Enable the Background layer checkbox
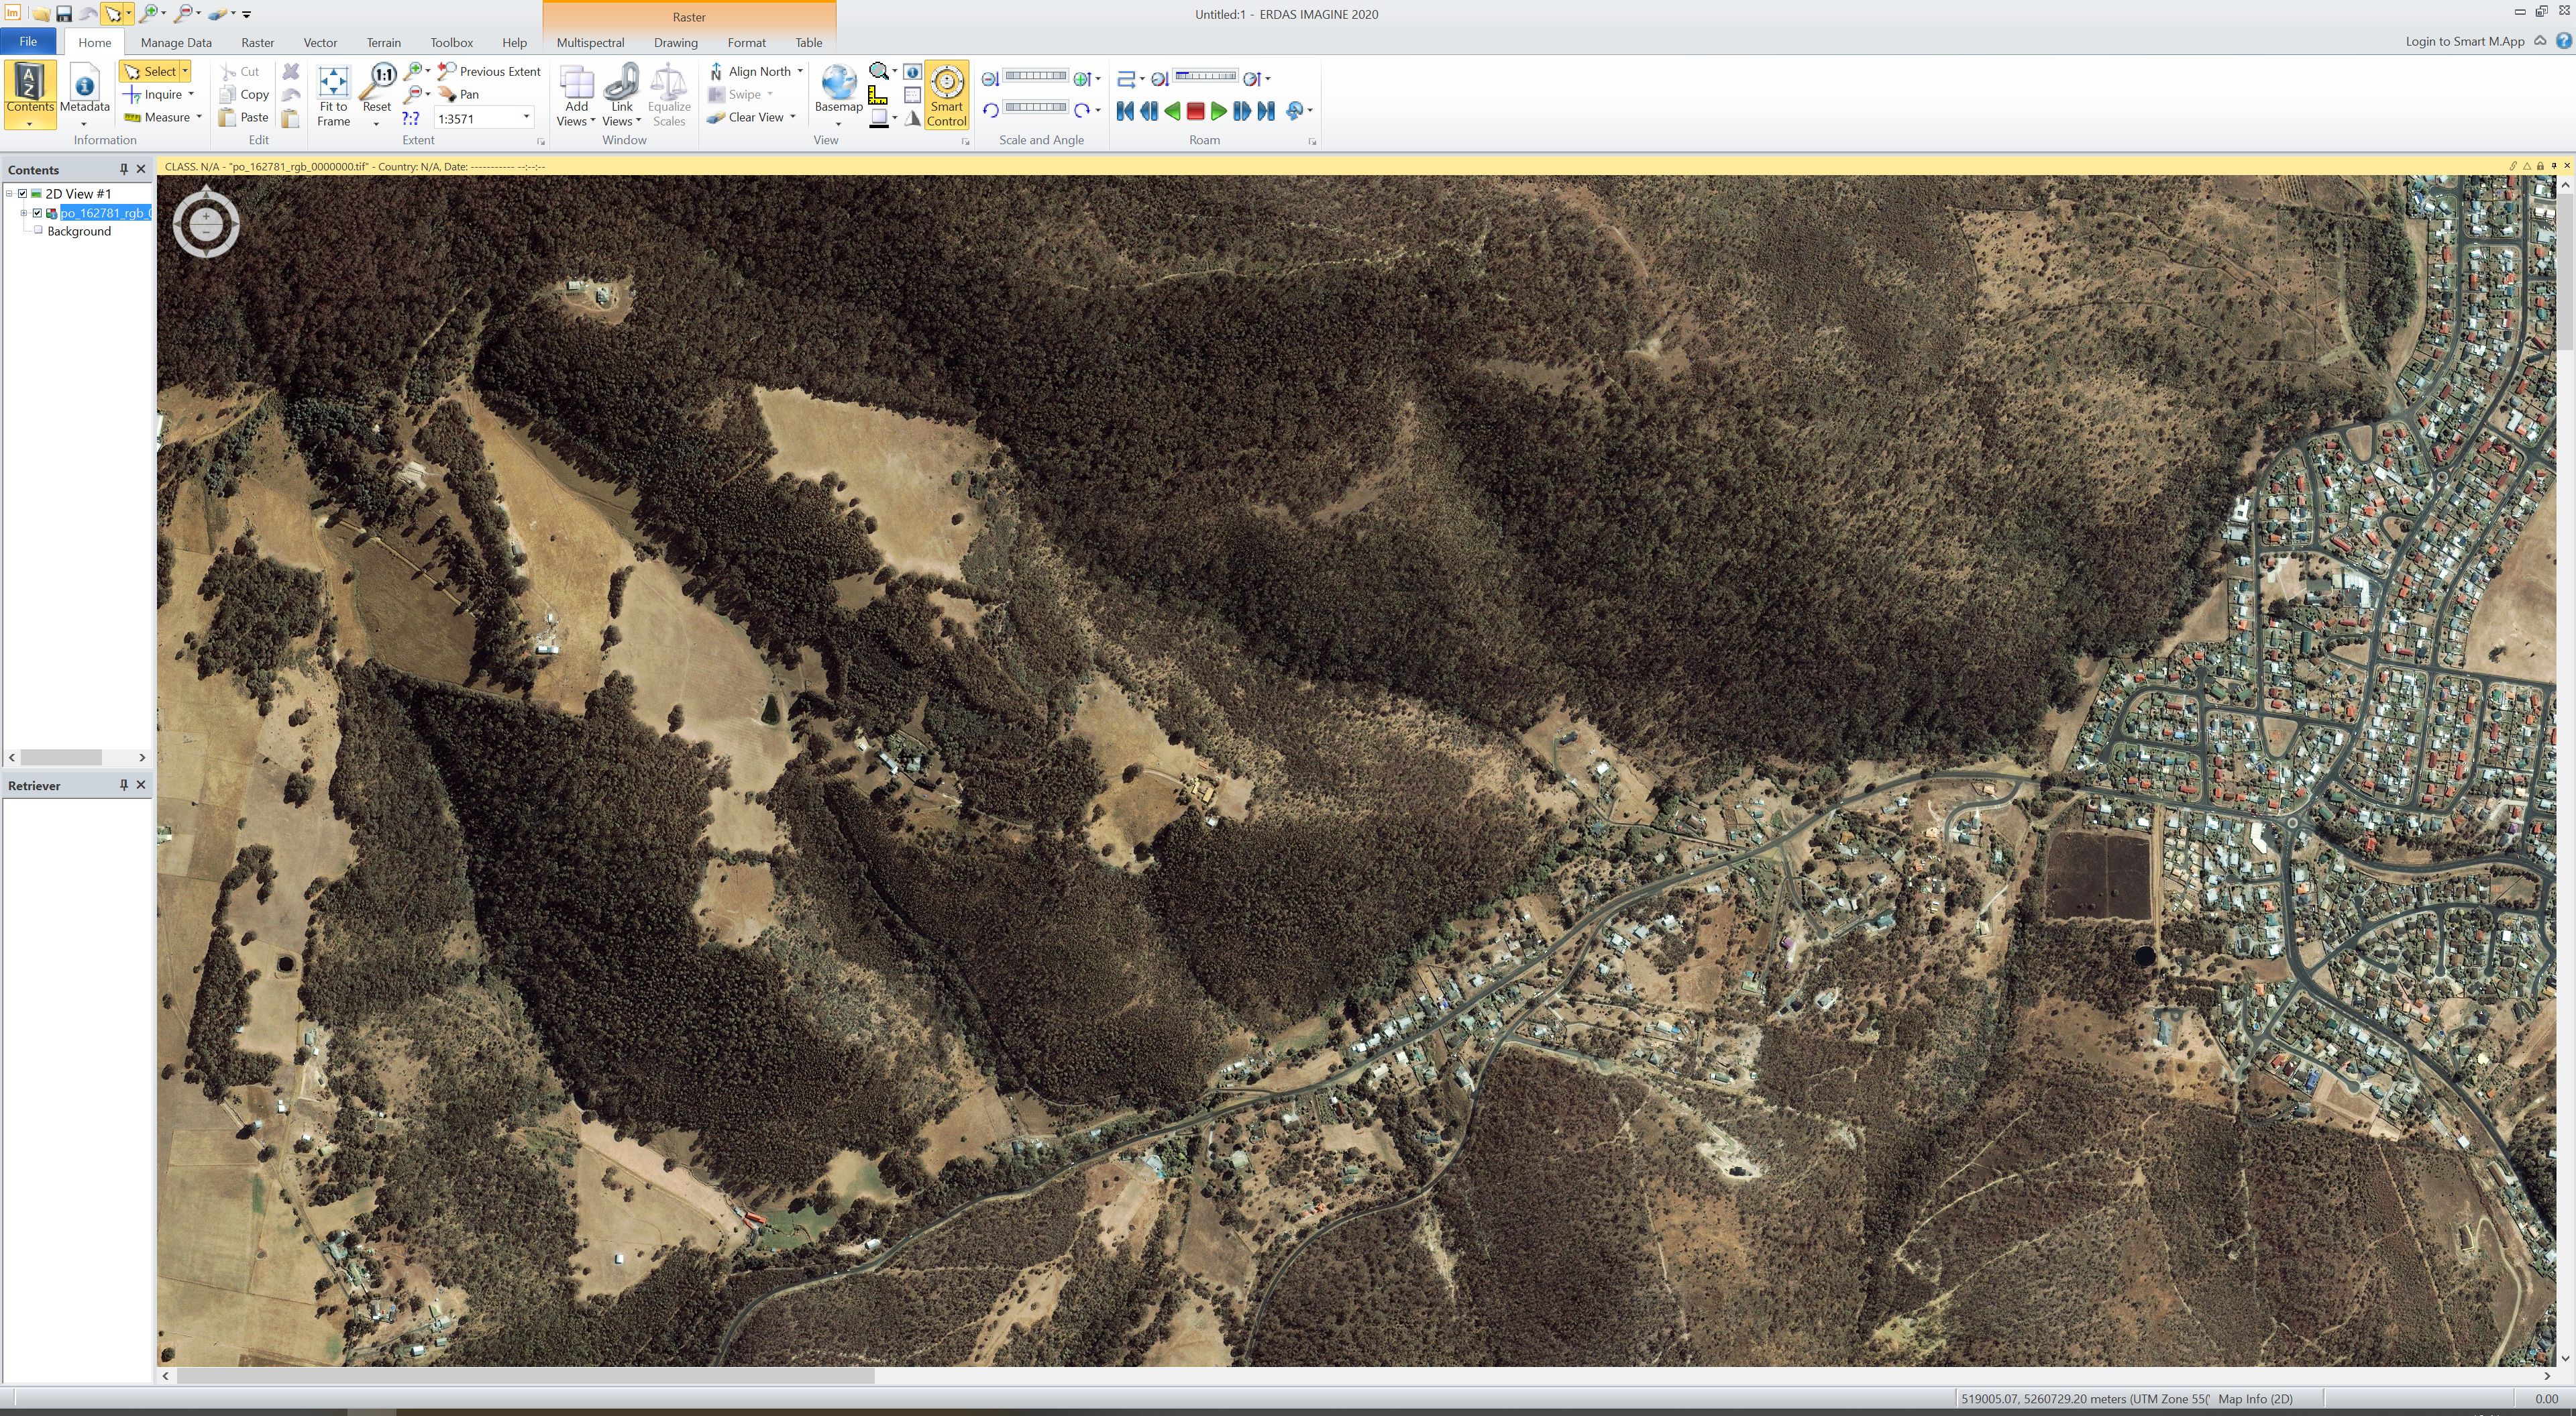Image resolution: width=2576 pixels, height=1416 pixels. (x=38, y=231)
